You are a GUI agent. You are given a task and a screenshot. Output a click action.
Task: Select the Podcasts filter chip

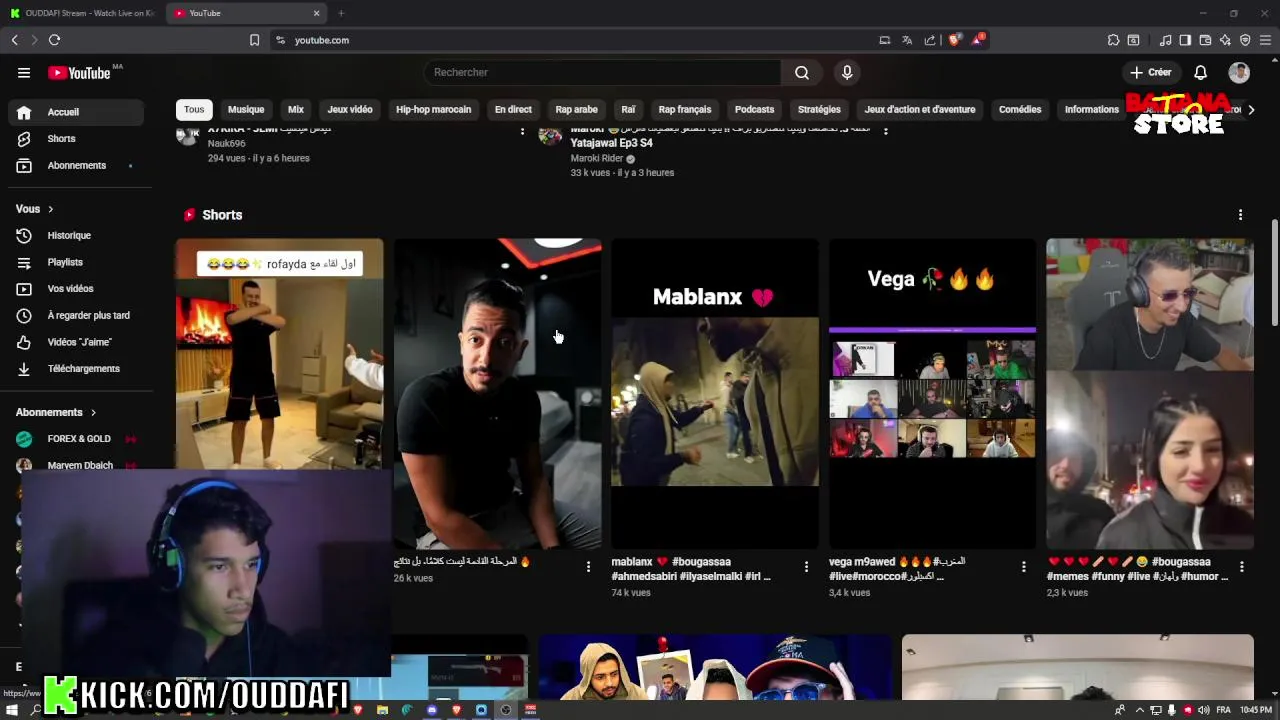[x=754, y=109]
